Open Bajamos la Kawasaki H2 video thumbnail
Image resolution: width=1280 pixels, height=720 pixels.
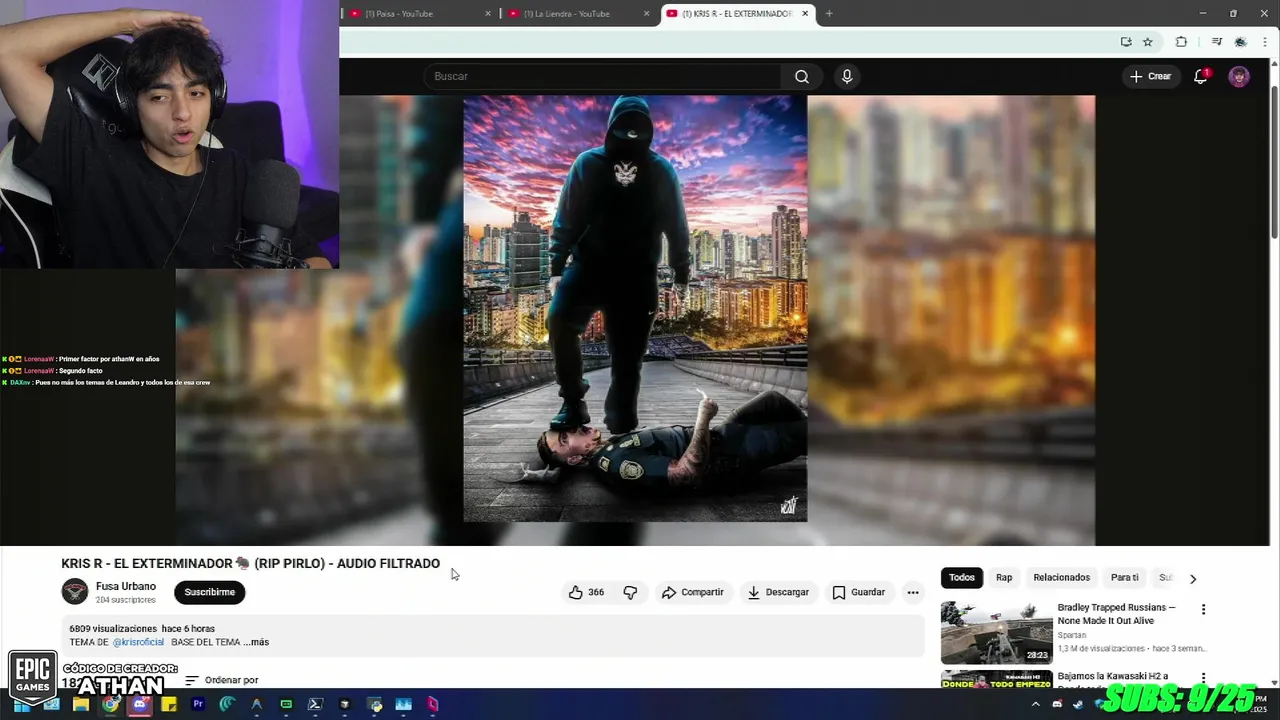(x=996, y=679)
